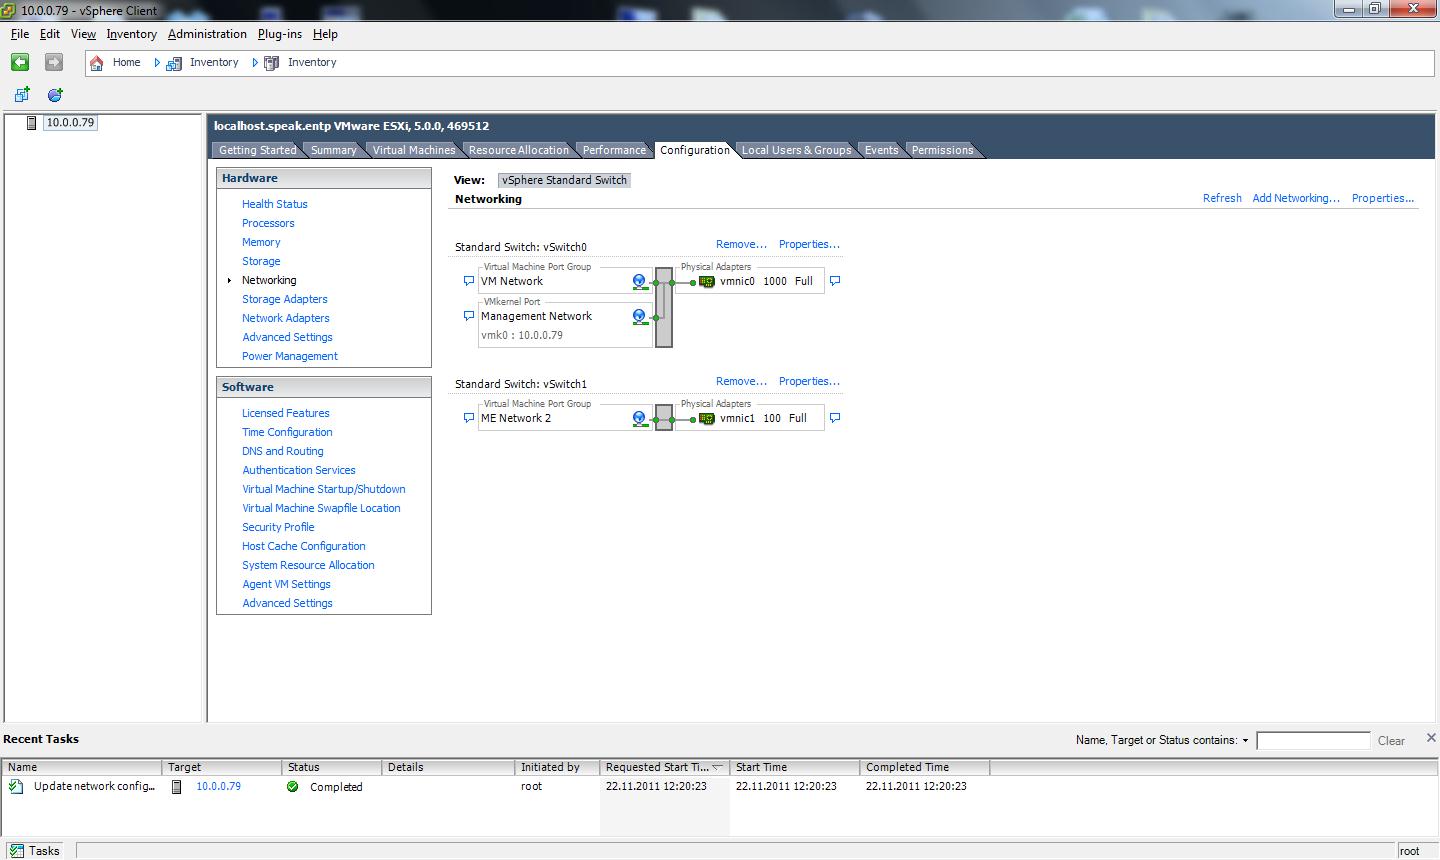Open Virtual Machine Startup/Shutdown settings
1440x860 pixels.
(x=324, y=489)
